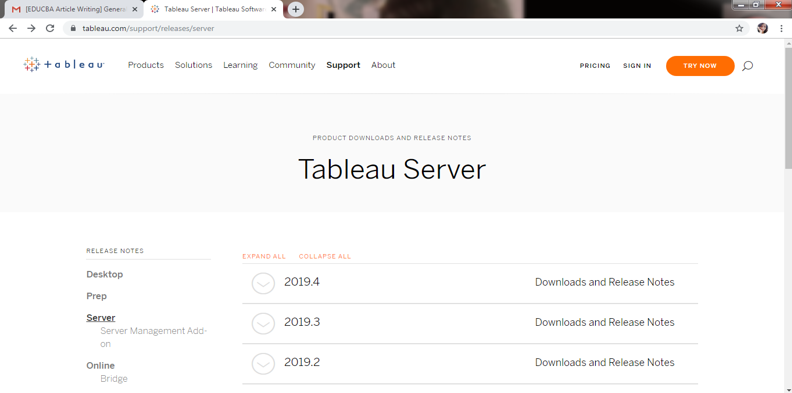Open the site search magnifier icon
This screenshot has width=792, height=393.
pos(748,66)
